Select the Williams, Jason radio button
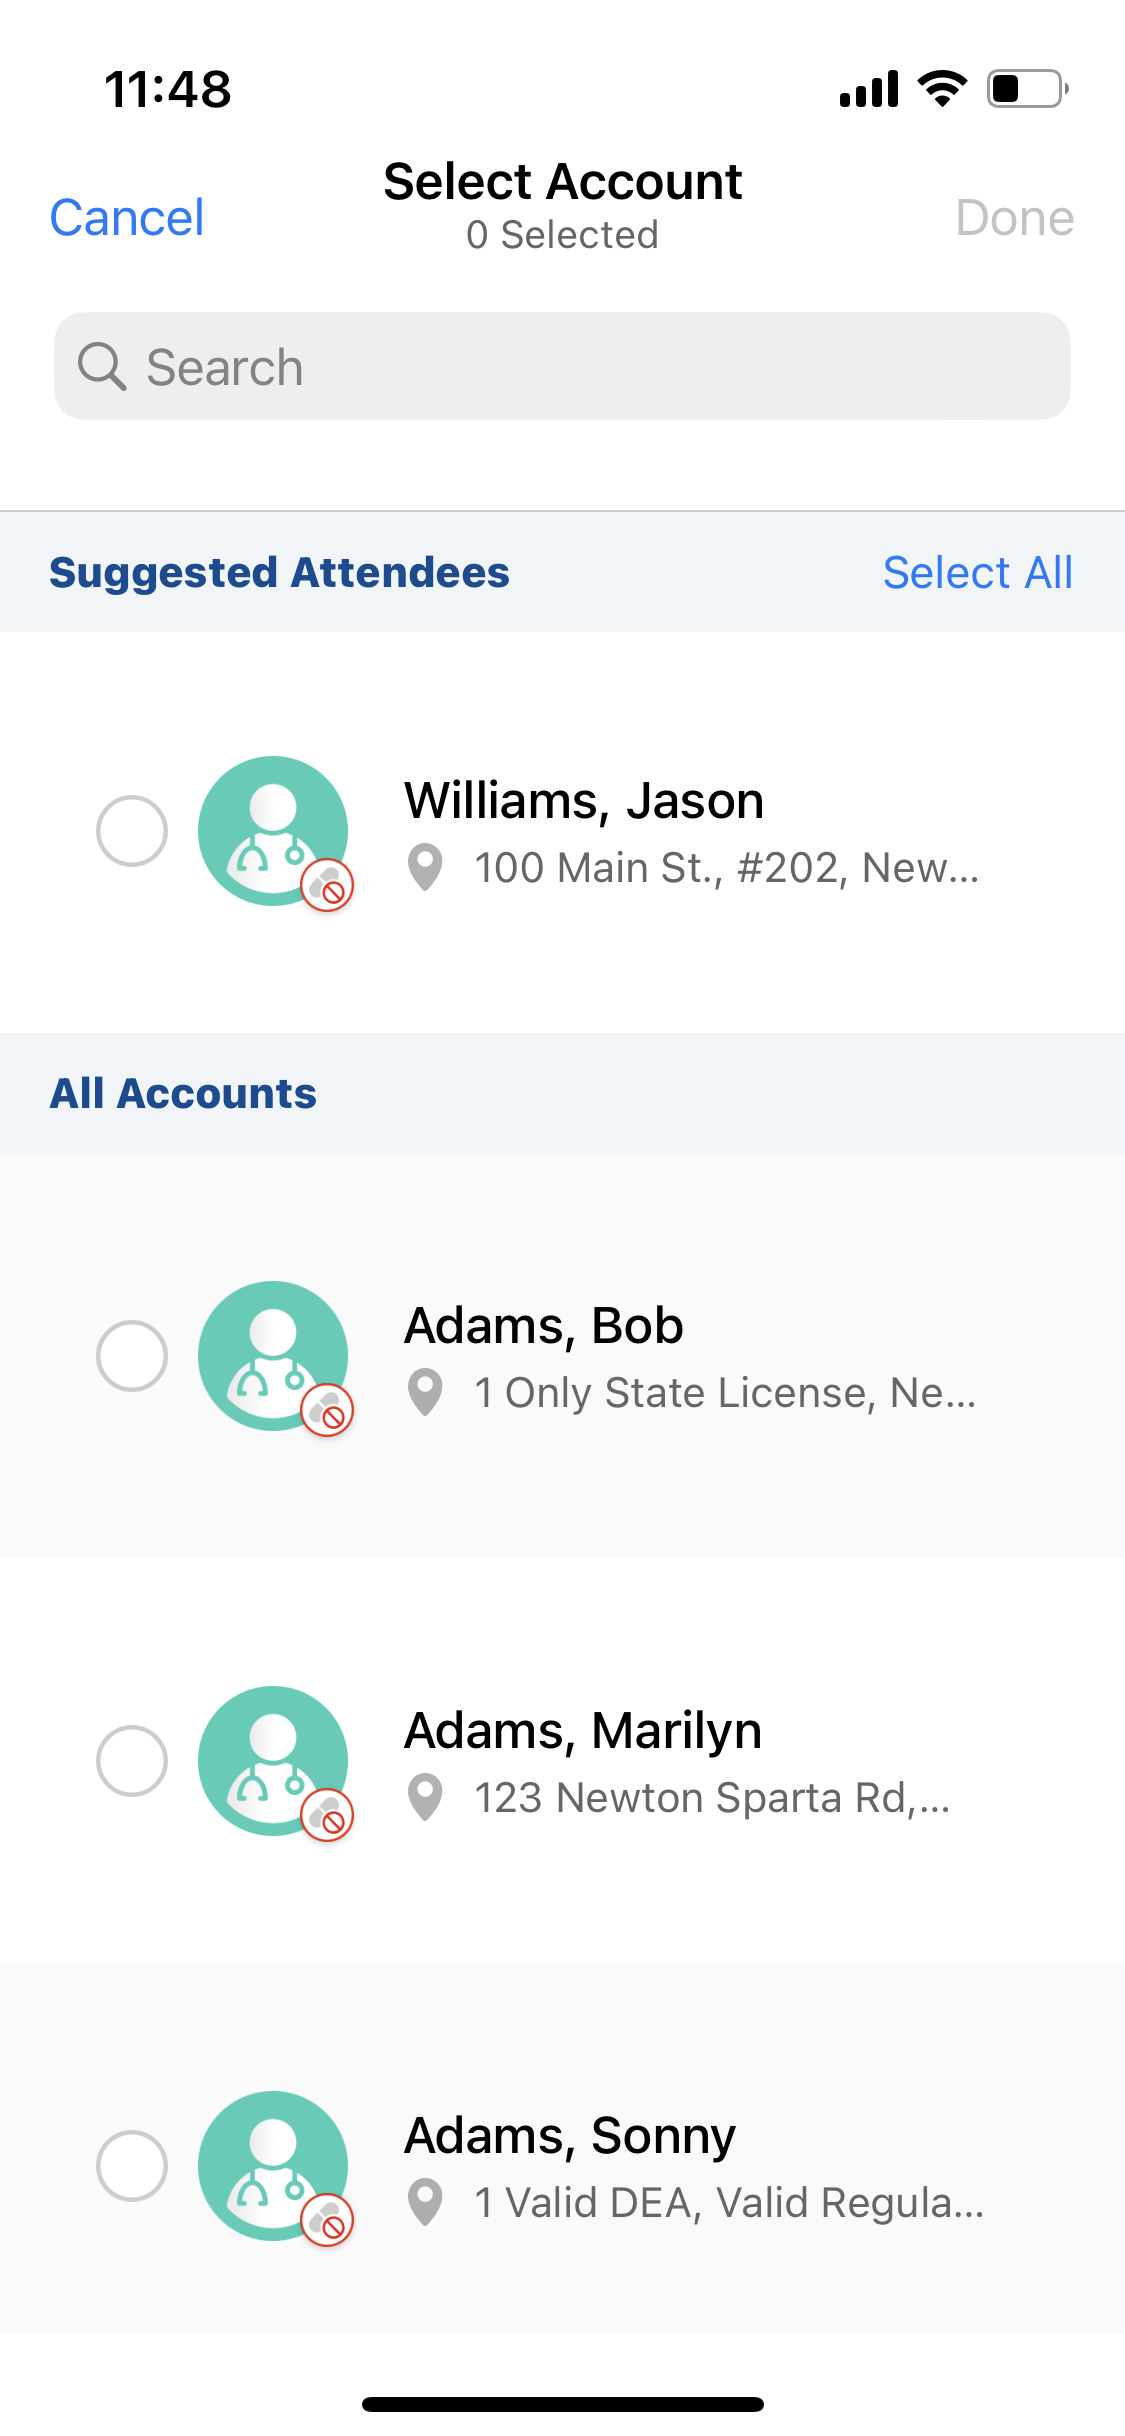Viewport: 1125px width, 2436px height. [131, 830]
